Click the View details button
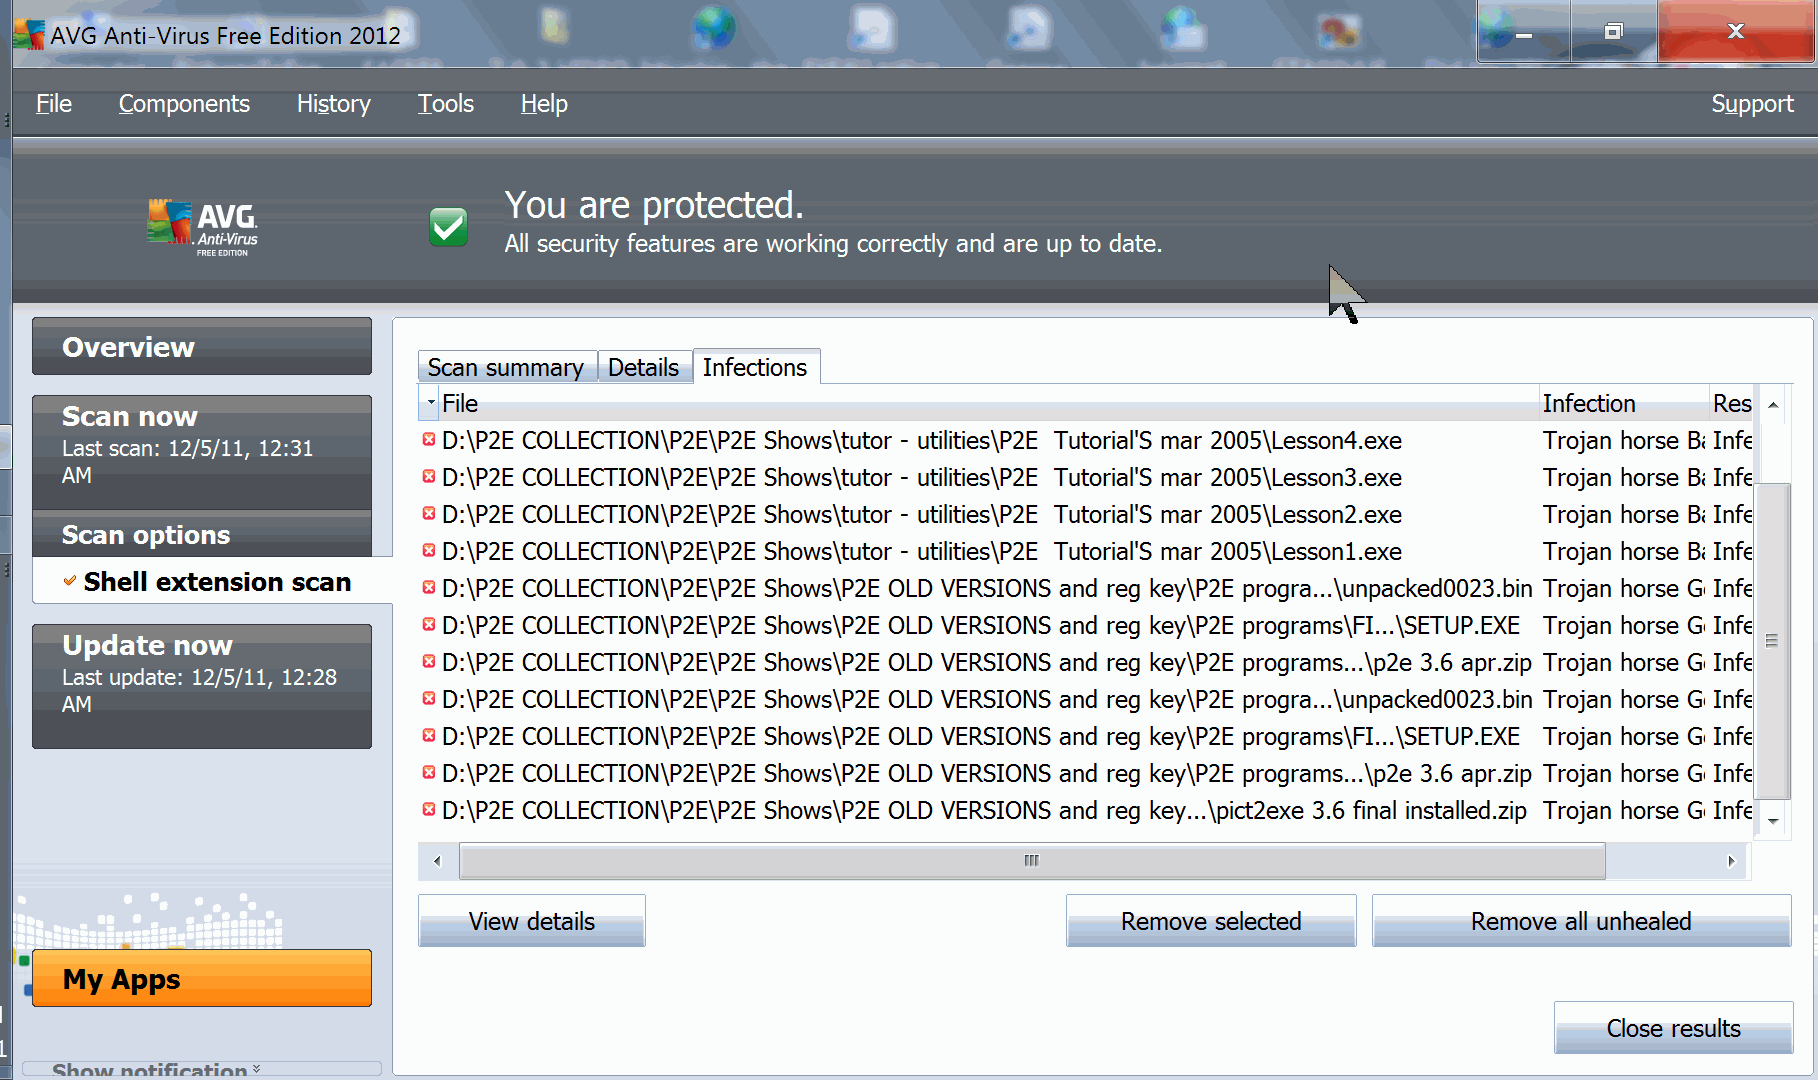The height and width of the screenshot is (1080, 1818). [x=532, y=921]
